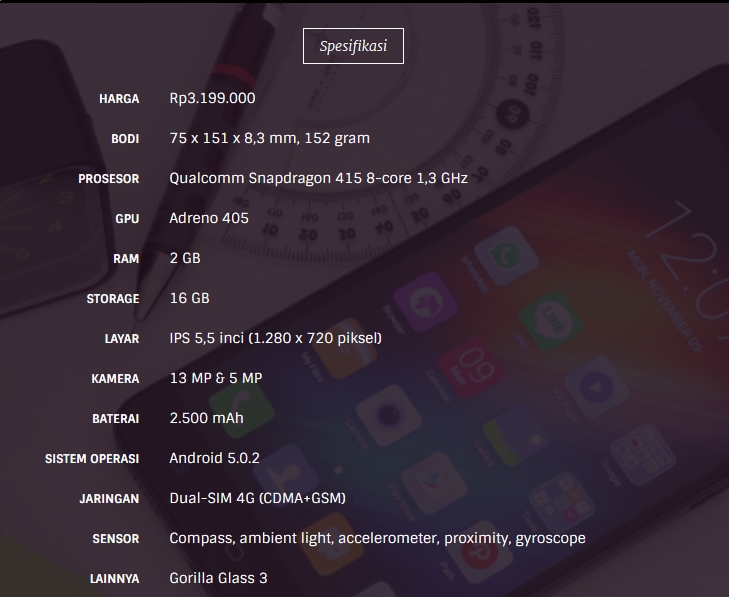Select the BODI label
The image size is (729, 597).
[125, 139]
